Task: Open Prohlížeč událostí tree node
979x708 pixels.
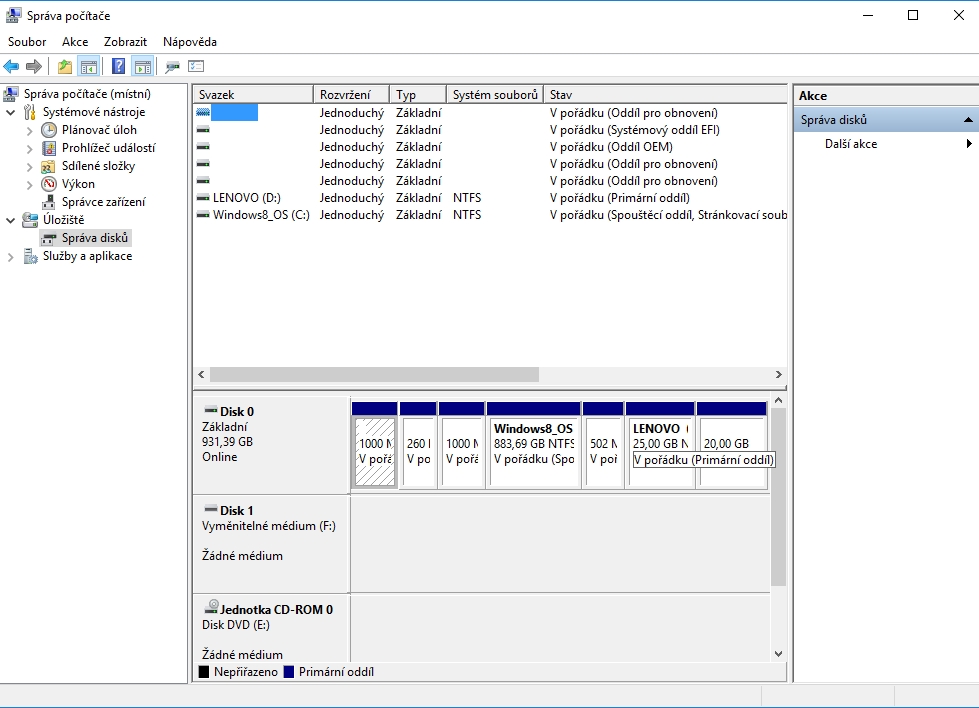Action: click(108, 148)
